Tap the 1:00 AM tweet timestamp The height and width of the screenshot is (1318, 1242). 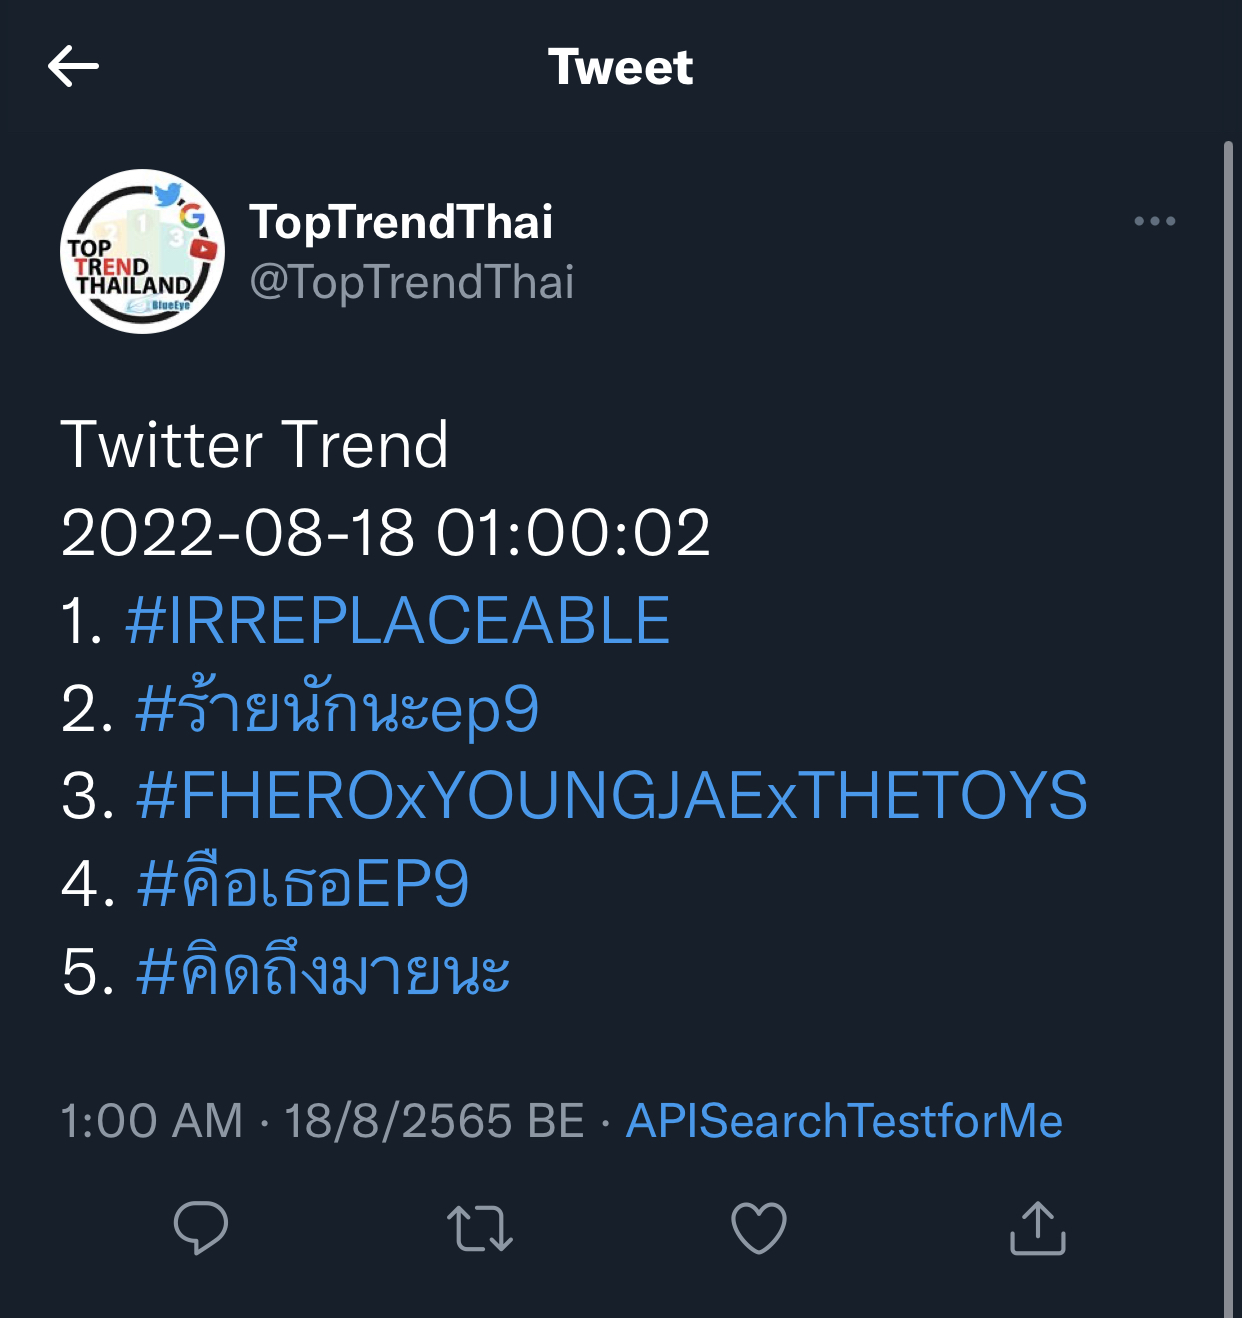152,1121
